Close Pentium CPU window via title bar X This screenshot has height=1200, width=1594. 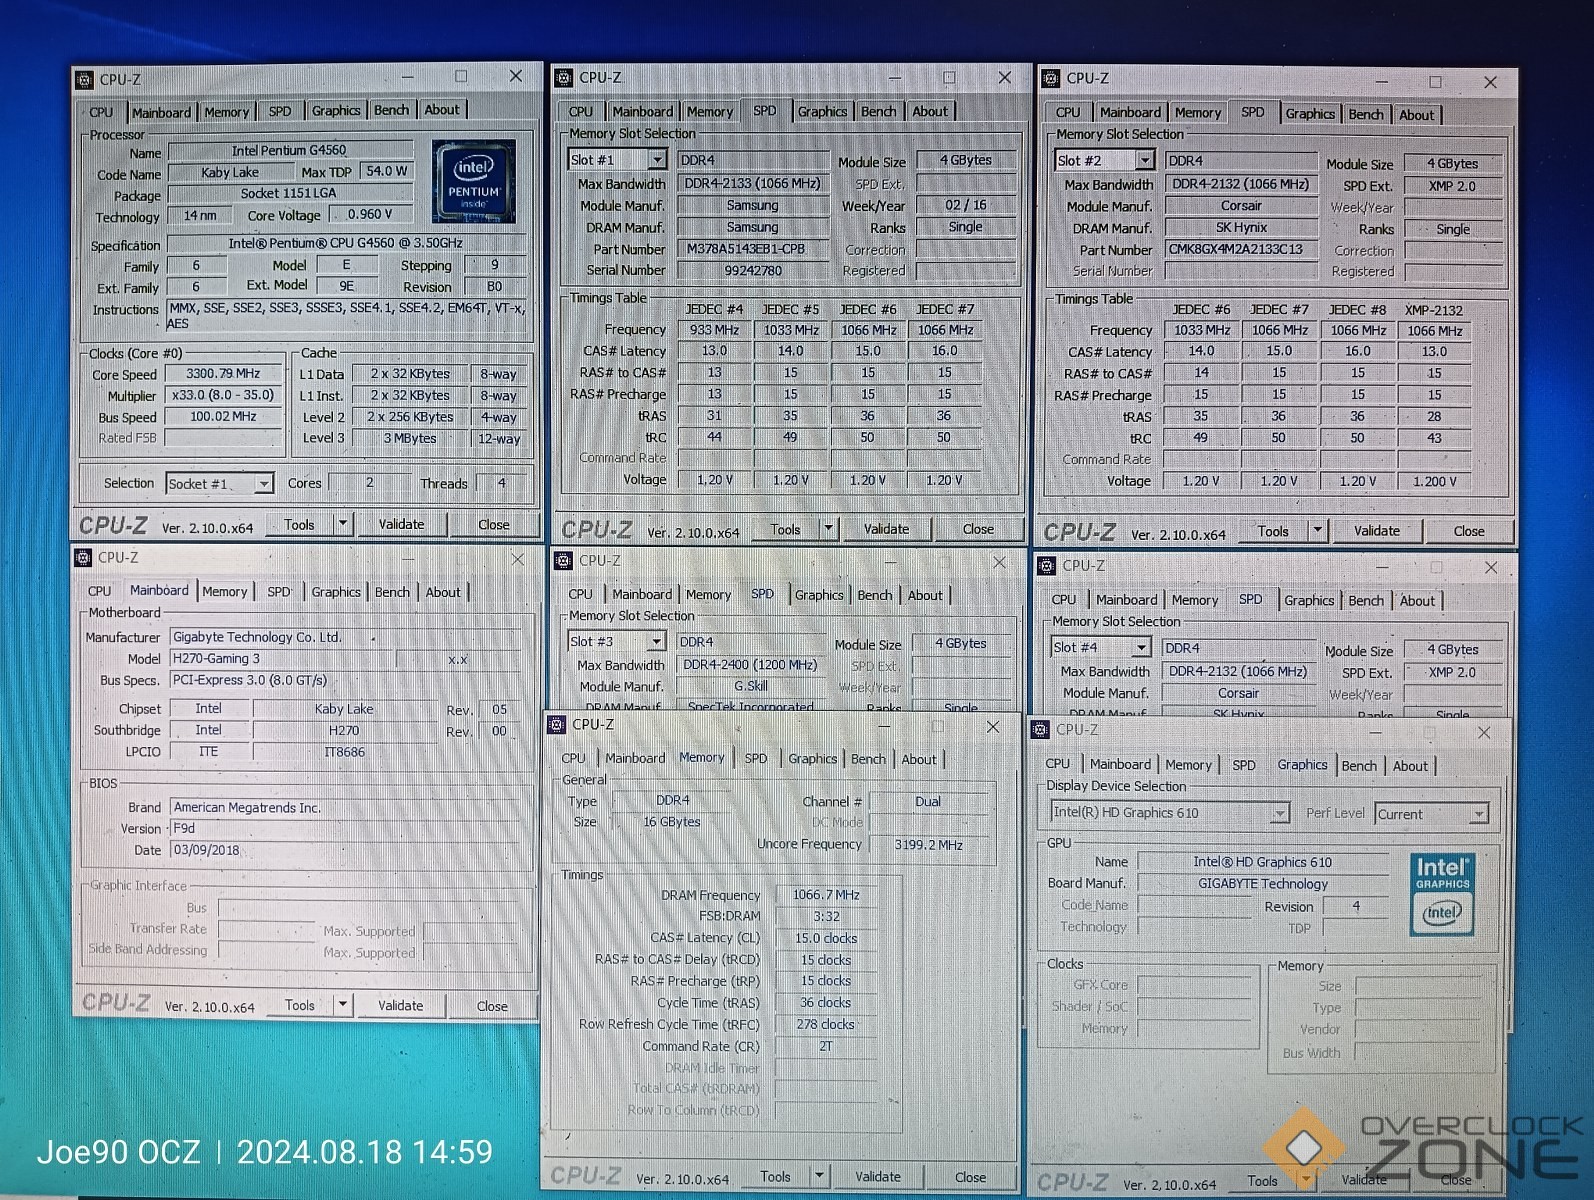[x=516, y=76]
